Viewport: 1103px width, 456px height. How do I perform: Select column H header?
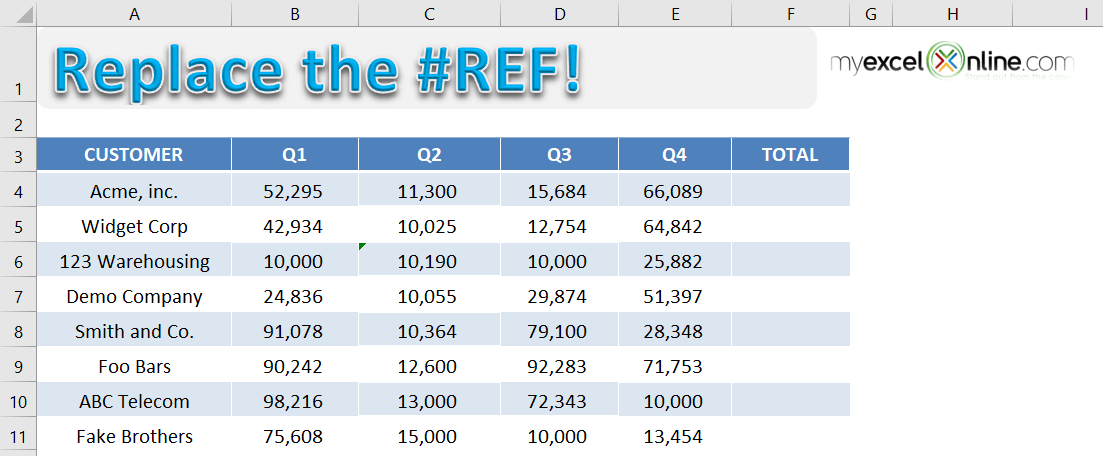tap(952, 13)
